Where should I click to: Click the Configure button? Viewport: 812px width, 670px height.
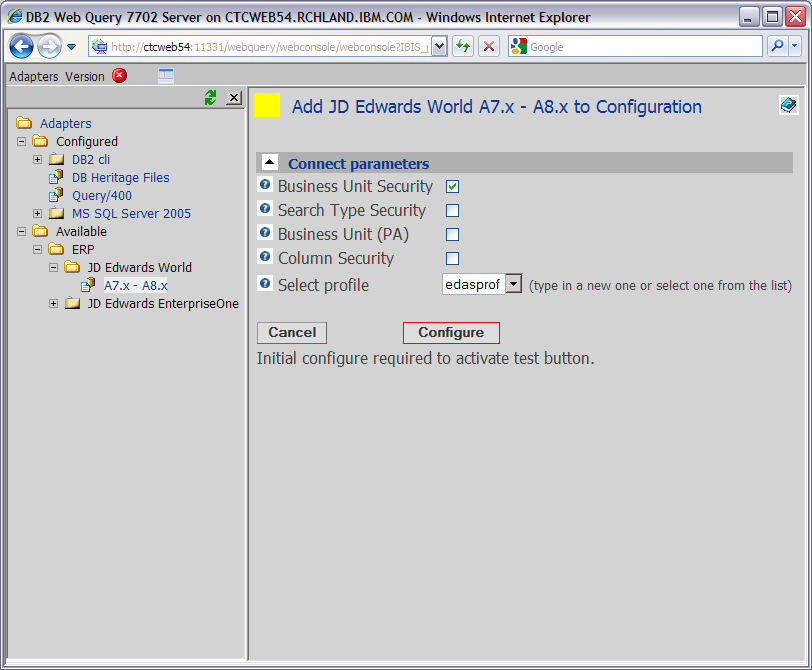pyautogui.click(x=451, y=332)
